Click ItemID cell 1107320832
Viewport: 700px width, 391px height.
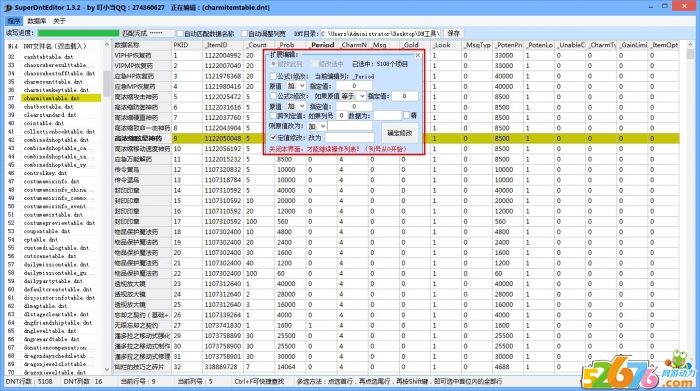point(223,170)
